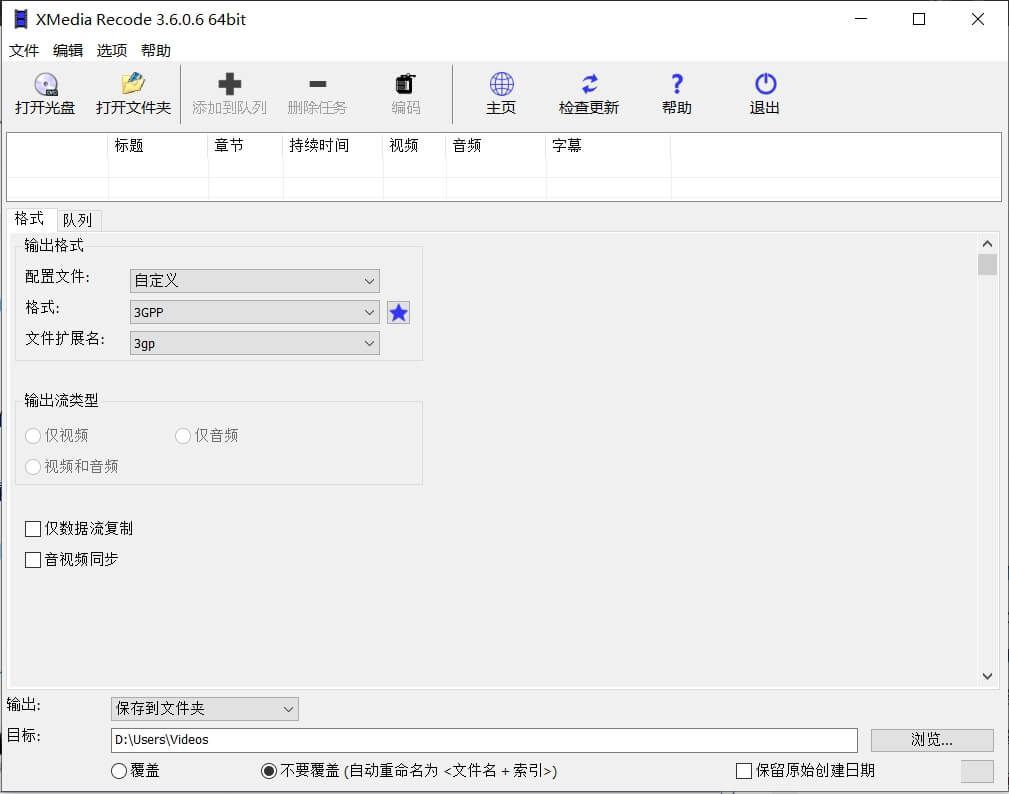
Task: Expand the 格式 dropdown showing 3GPP
Action: [x=255, y=312]
